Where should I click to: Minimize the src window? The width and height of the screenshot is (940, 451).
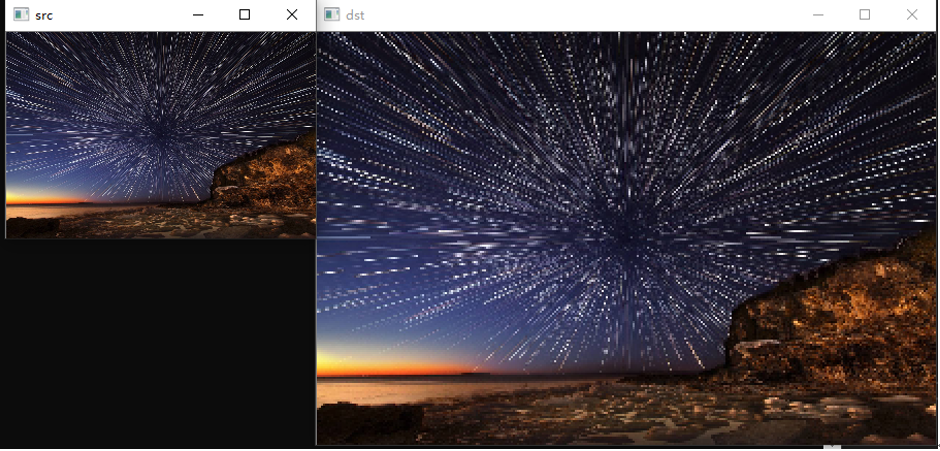(x=198, y=14)
